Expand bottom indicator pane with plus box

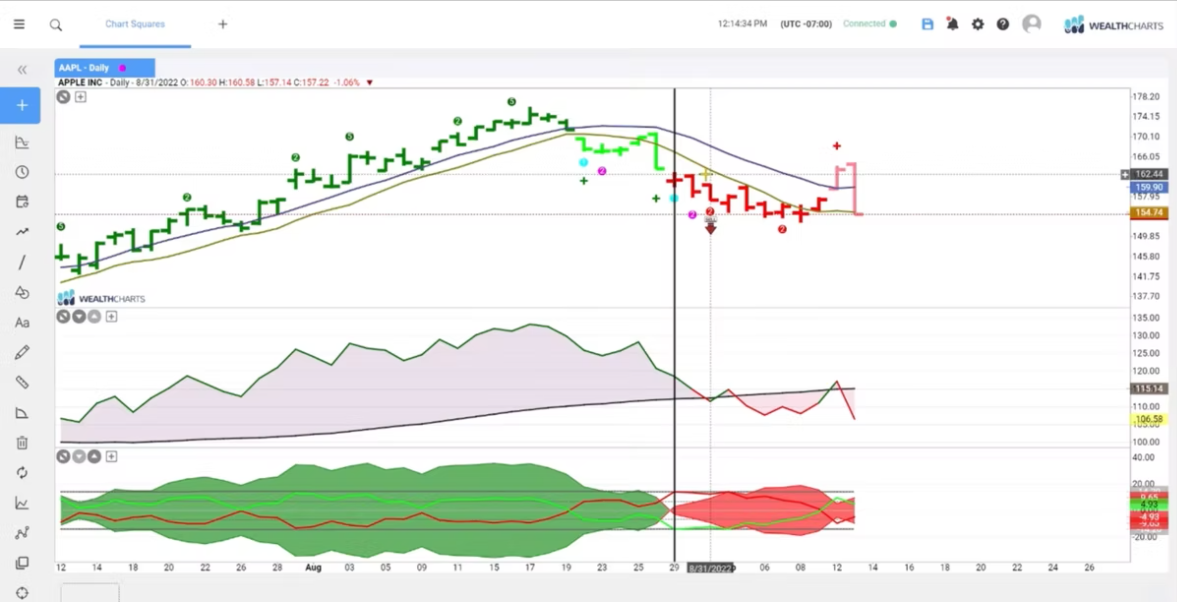click(x=111, y=456)
